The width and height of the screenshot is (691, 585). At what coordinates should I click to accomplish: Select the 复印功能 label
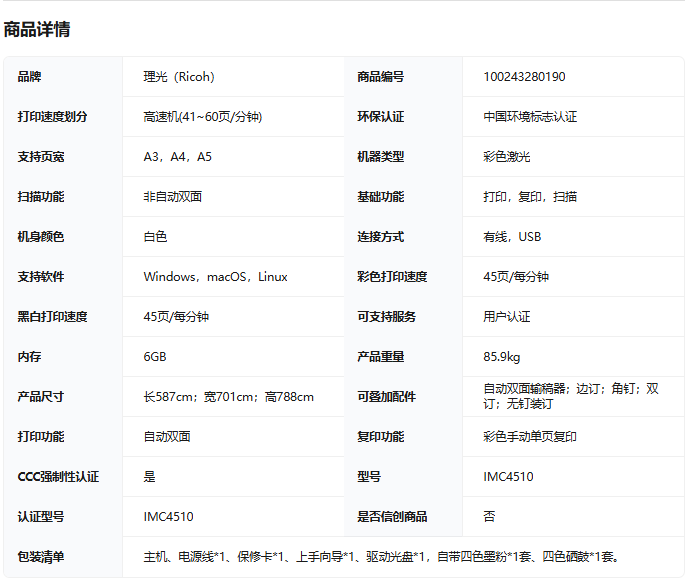pyautogui.click(x=381, y=437)
